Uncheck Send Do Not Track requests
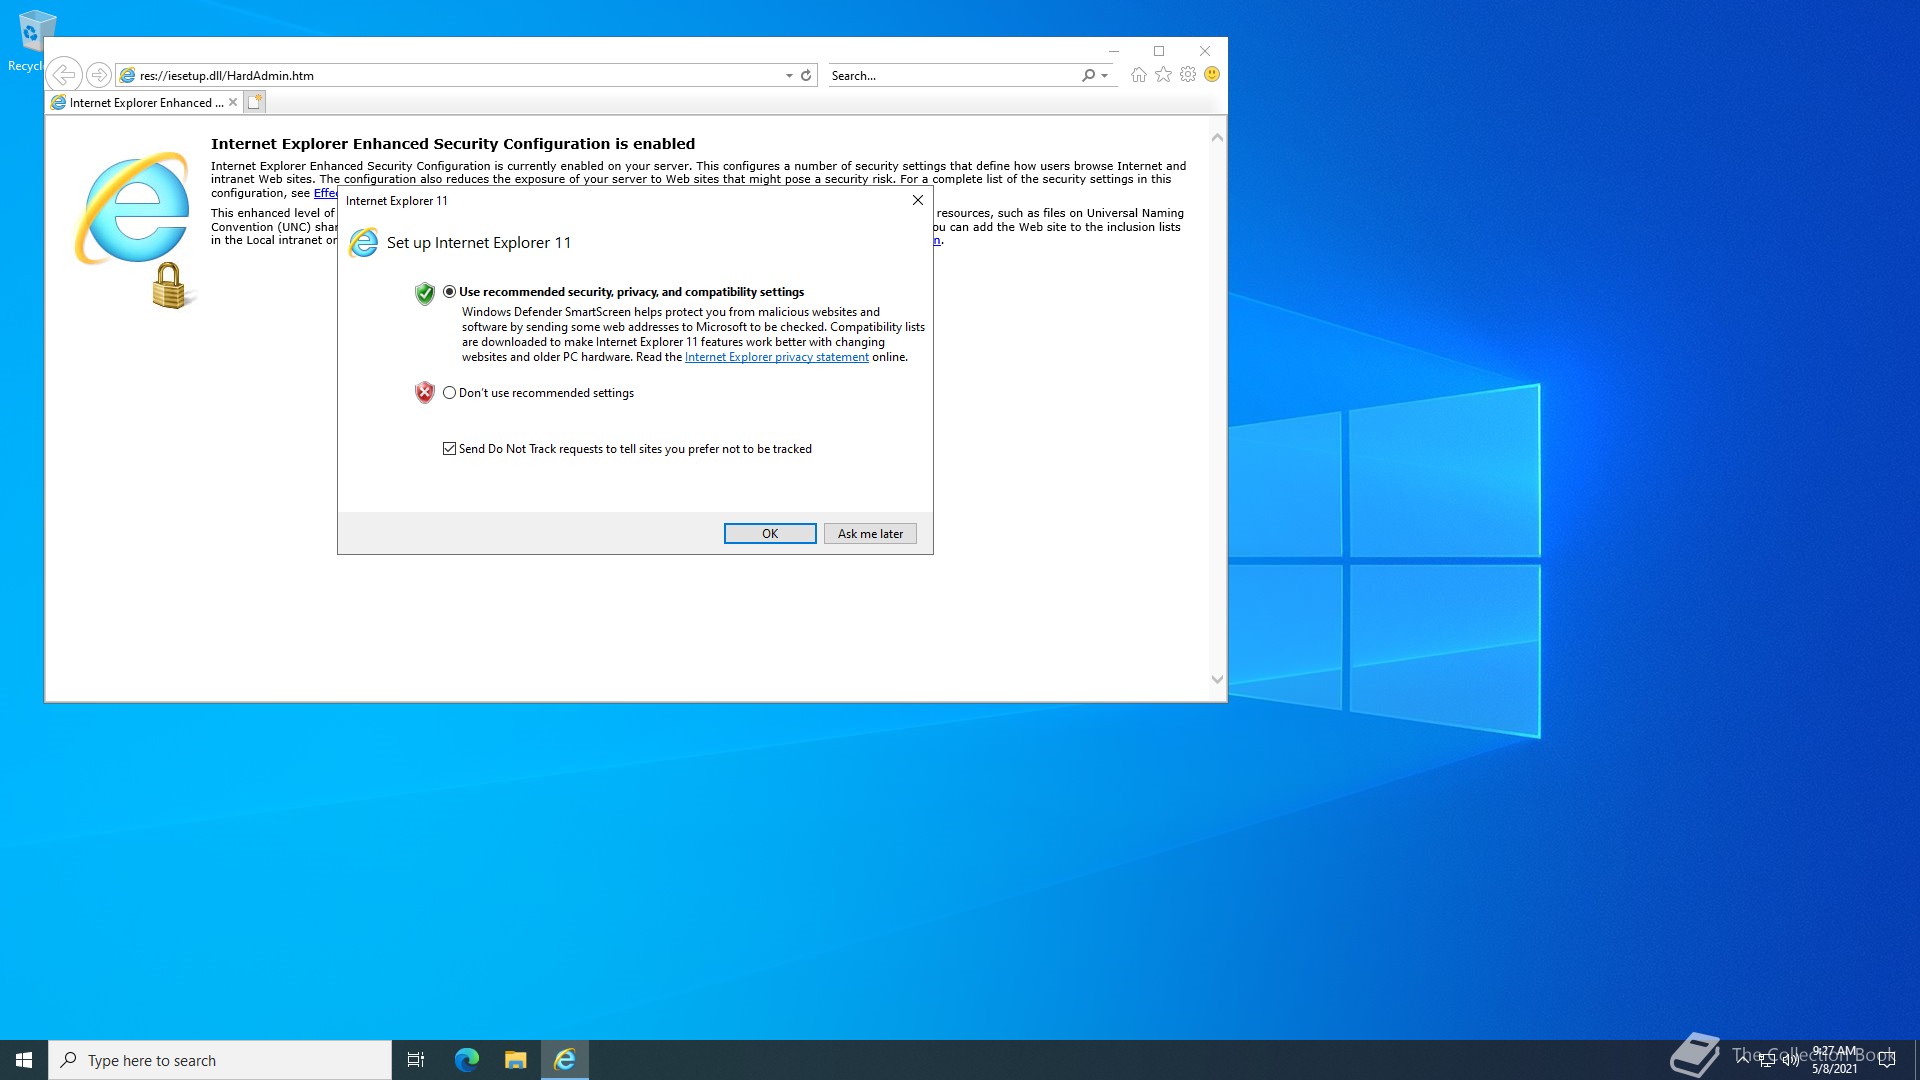This screenshot has height=1080, width=1920. pyautogui.click(x=450, y=448)
